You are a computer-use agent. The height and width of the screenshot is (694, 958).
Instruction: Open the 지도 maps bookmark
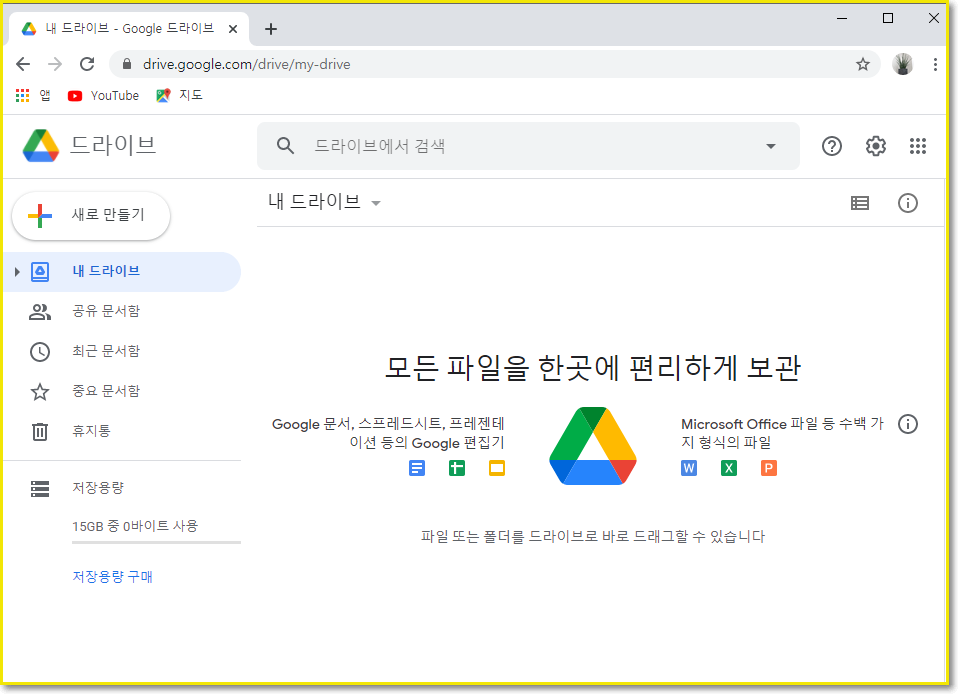pyautogui.click(x=179, y=95)
